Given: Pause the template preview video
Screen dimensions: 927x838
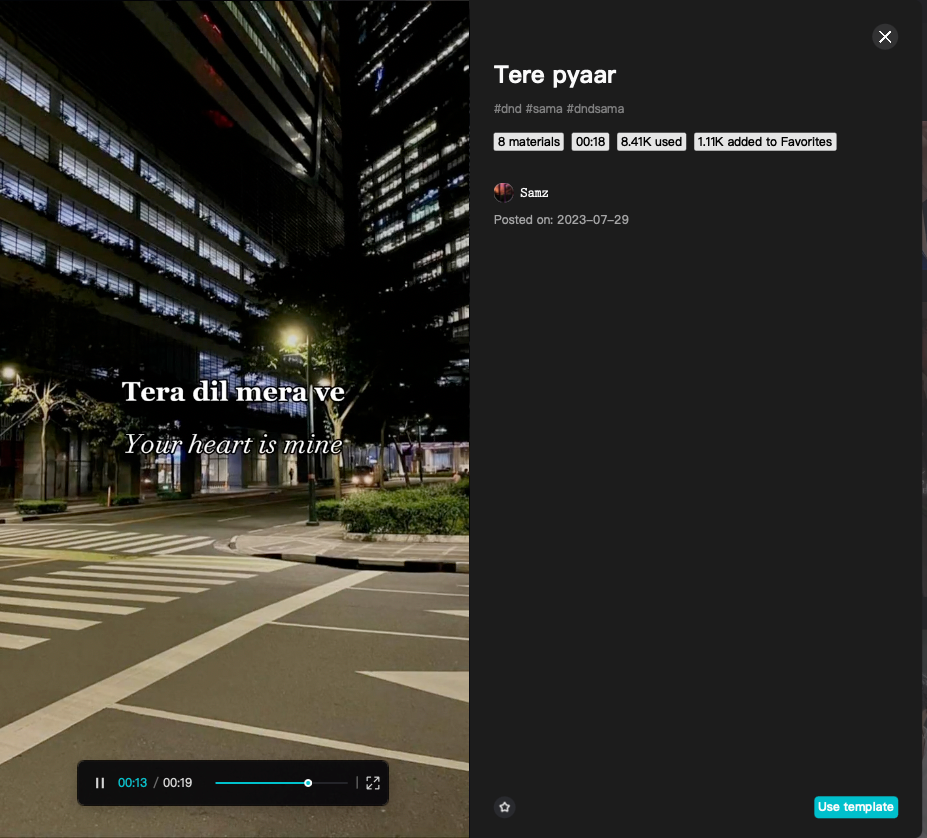Looking at the screenshot, I should click(x=100, y=783).
